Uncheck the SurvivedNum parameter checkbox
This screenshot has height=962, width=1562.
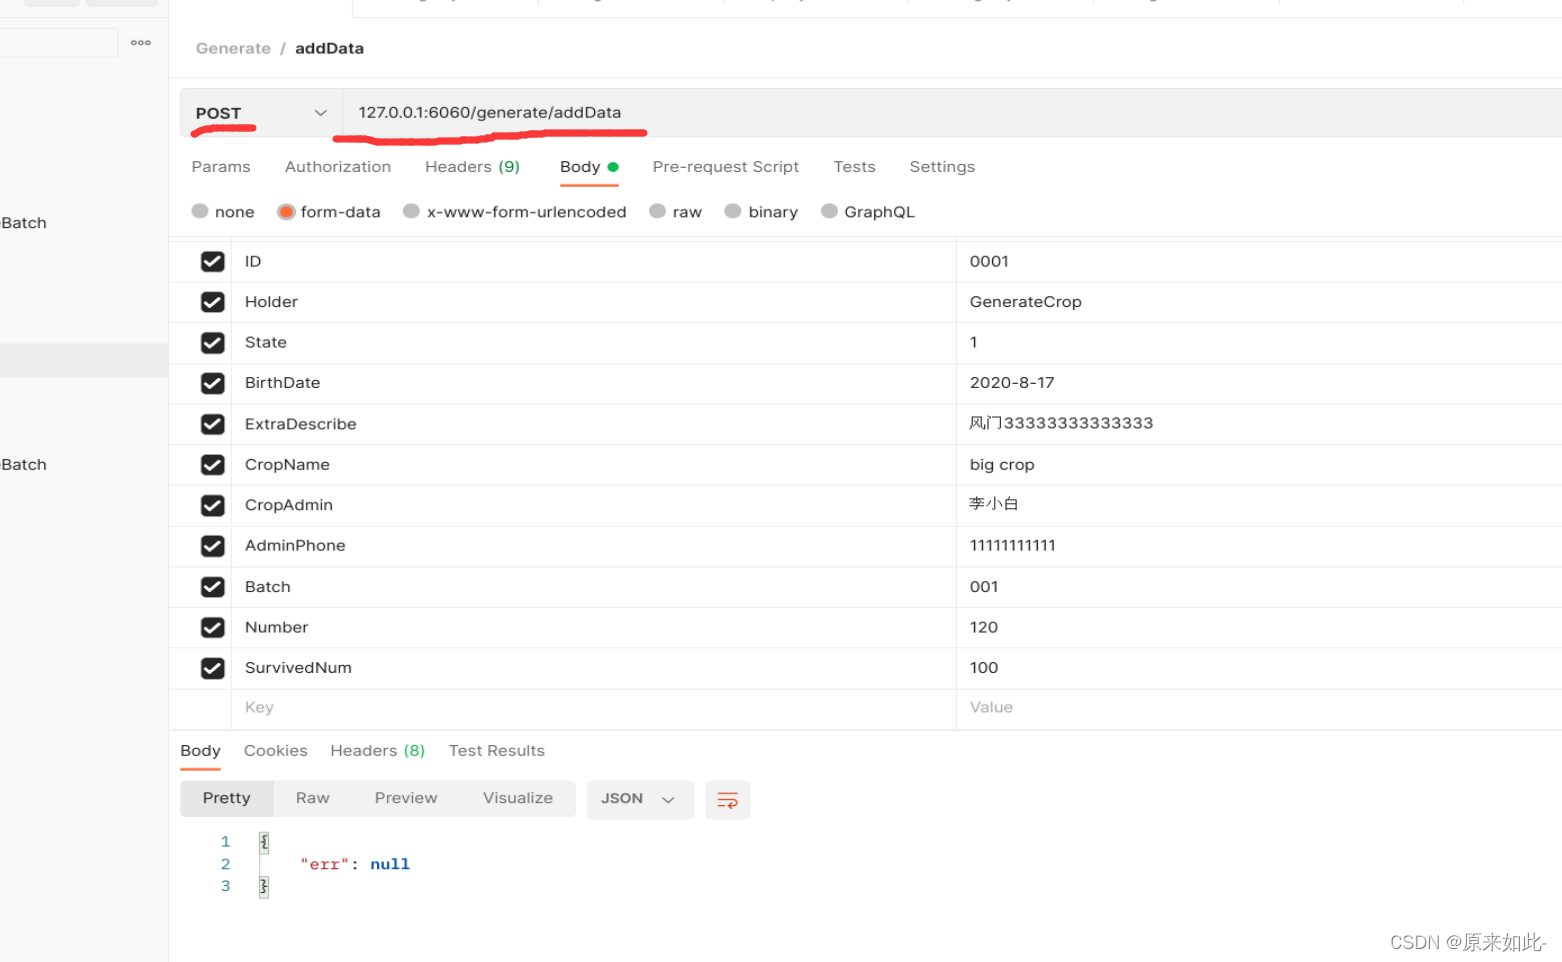pos(213,668)
